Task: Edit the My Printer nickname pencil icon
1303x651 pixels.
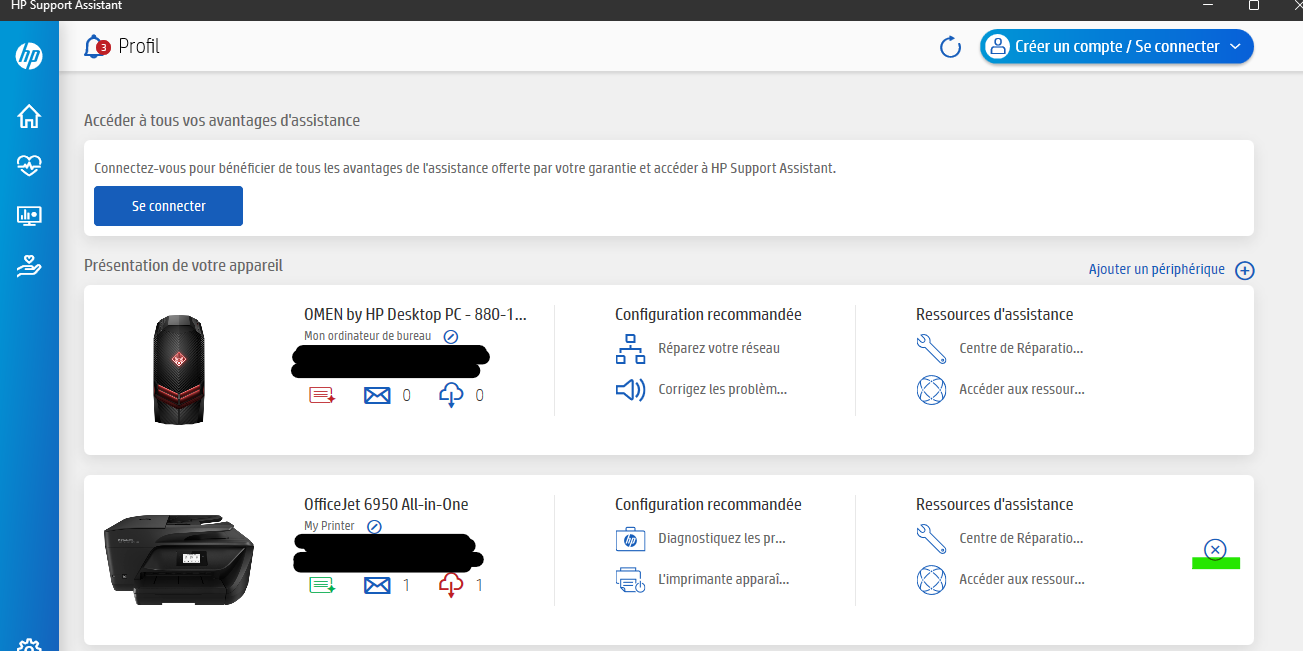Action: pyautogui.click(x=374, y=526)
